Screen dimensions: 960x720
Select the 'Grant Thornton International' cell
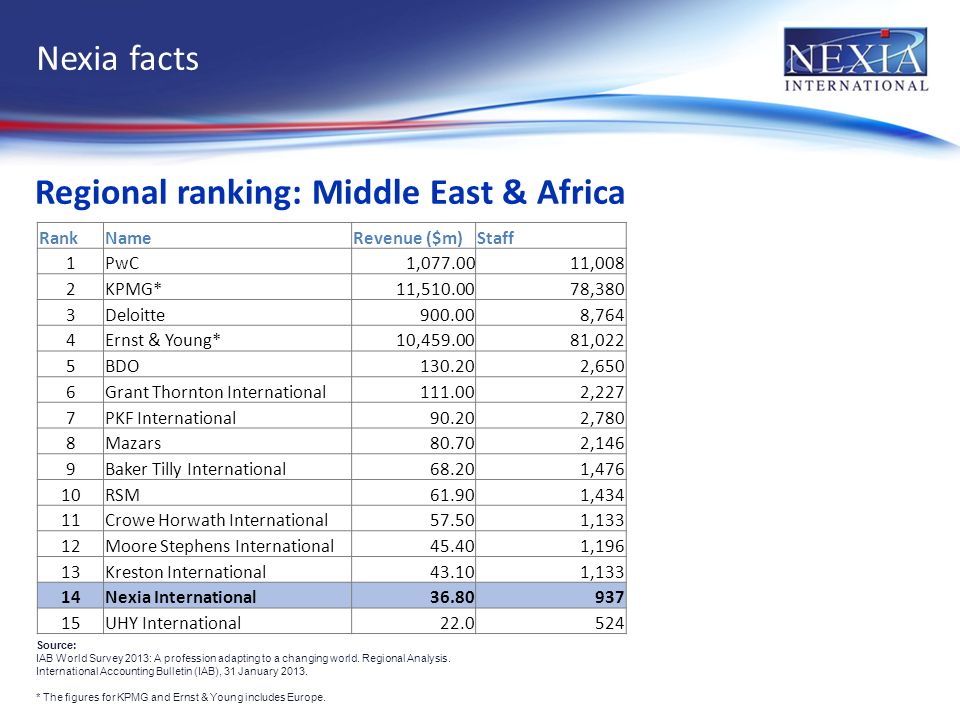[227, 391]
